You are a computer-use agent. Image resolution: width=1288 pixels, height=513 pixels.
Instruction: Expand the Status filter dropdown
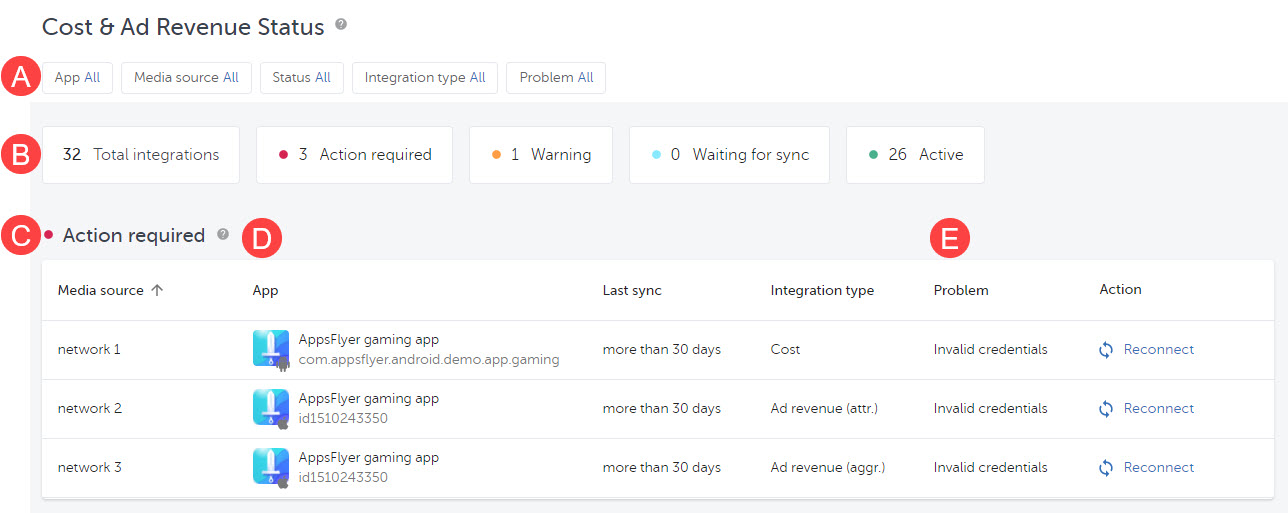pyautogui.click(x=301, y=78)
